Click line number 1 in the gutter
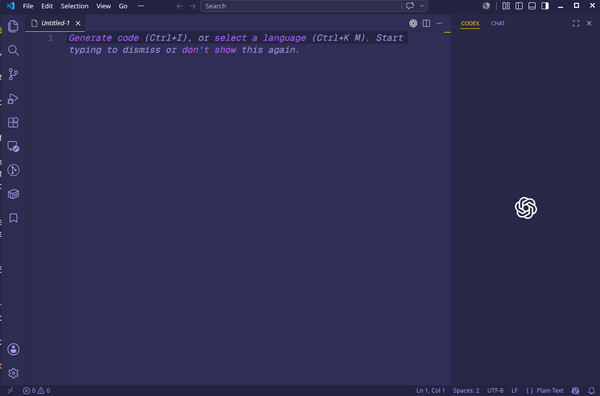 click(51, 38)
